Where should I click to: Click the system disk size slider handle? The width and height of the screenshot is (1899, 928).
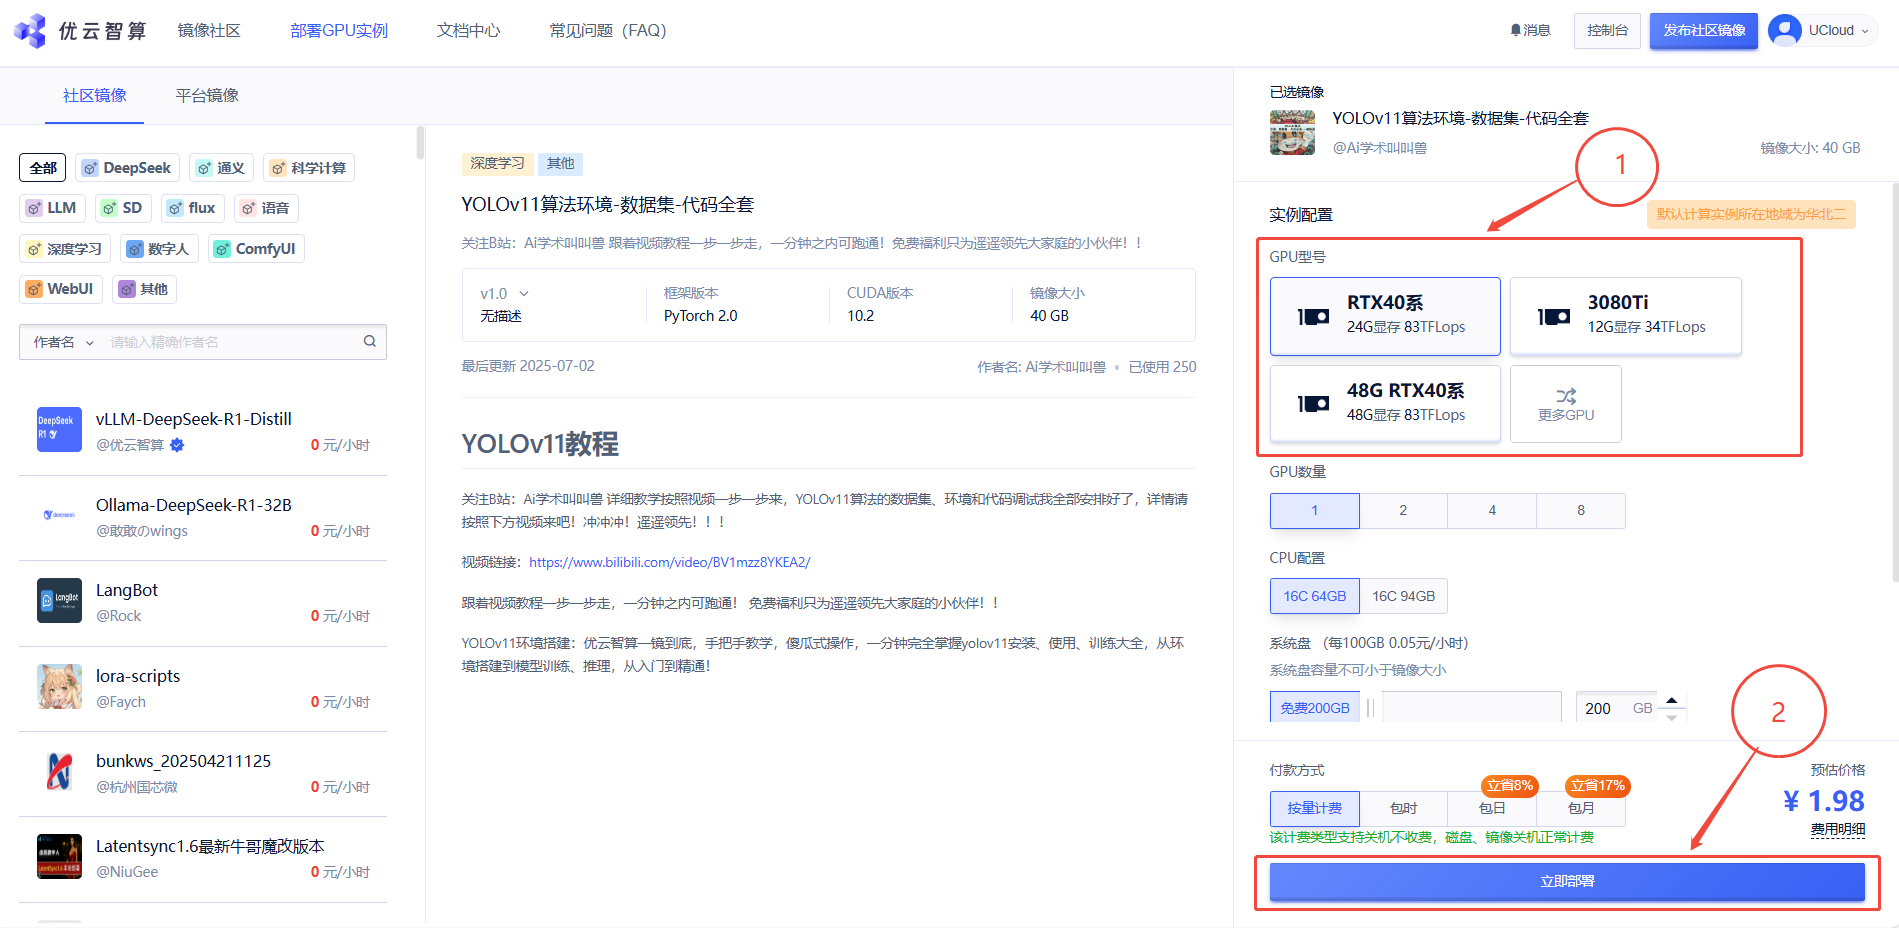point(1371,708)
